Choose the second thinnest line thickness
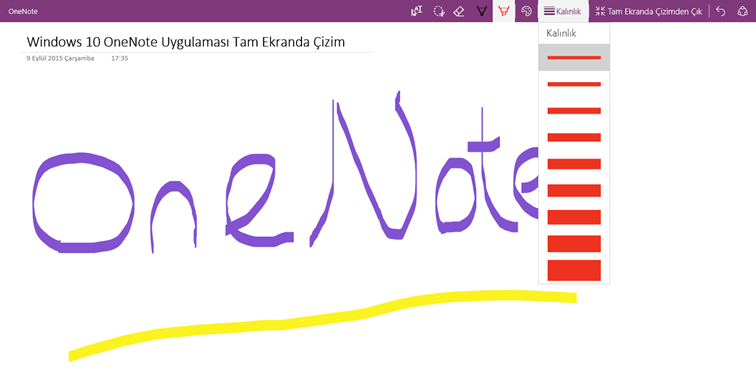Viewport: 756px width, 389px height. [x=574, y=84]
